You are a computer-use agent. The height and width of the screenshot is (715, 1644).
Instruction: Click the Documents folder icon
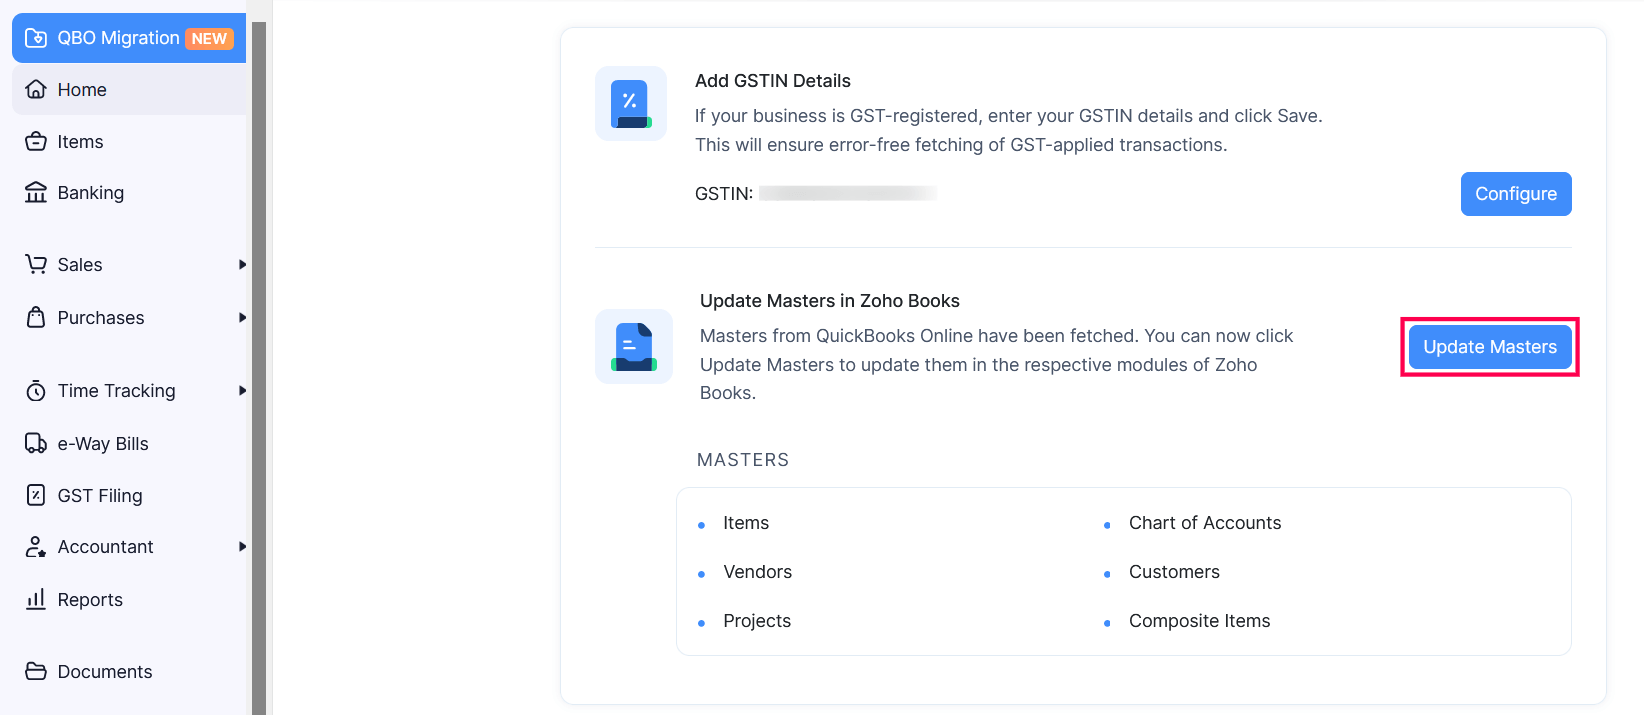[36, 671]
